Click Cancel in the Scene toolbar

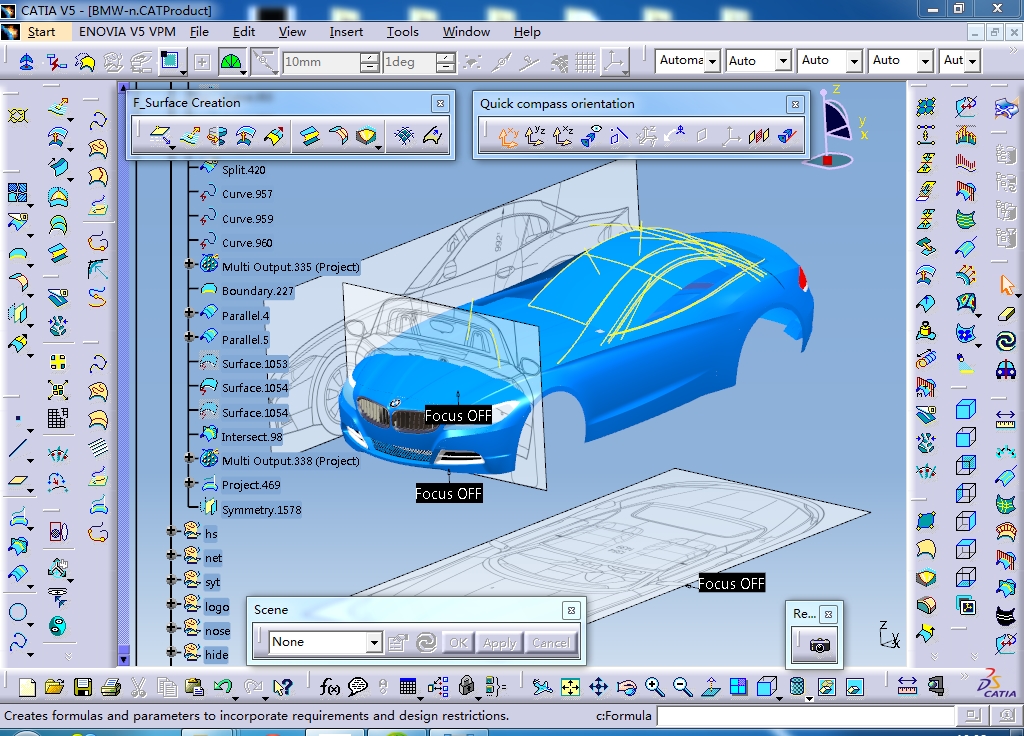pyautogui.click(x=551, y=643)
